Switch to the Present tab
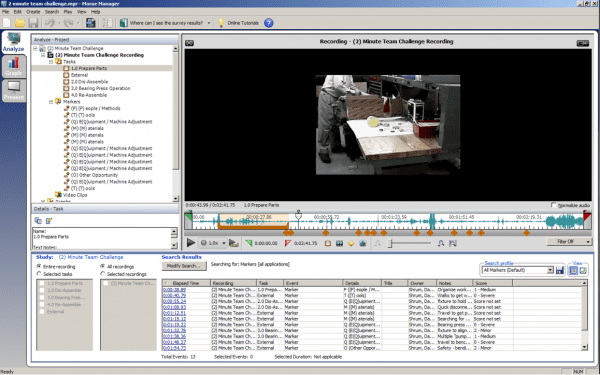The height and width of the screenshot is (375, 600). point(14,91)
